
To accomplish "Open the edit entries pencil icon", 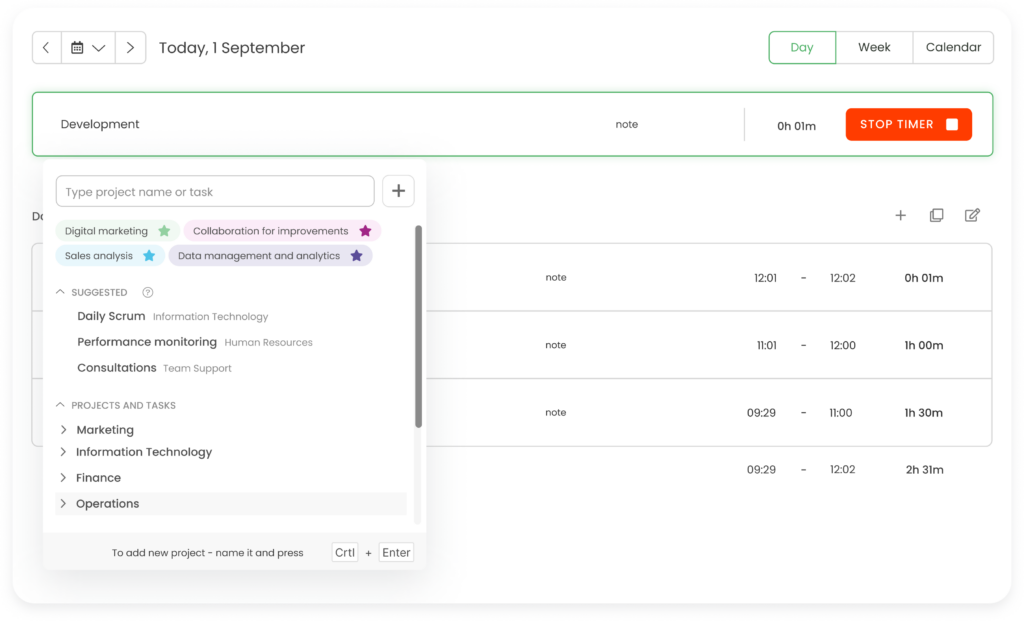I will [x=972, y=215].
